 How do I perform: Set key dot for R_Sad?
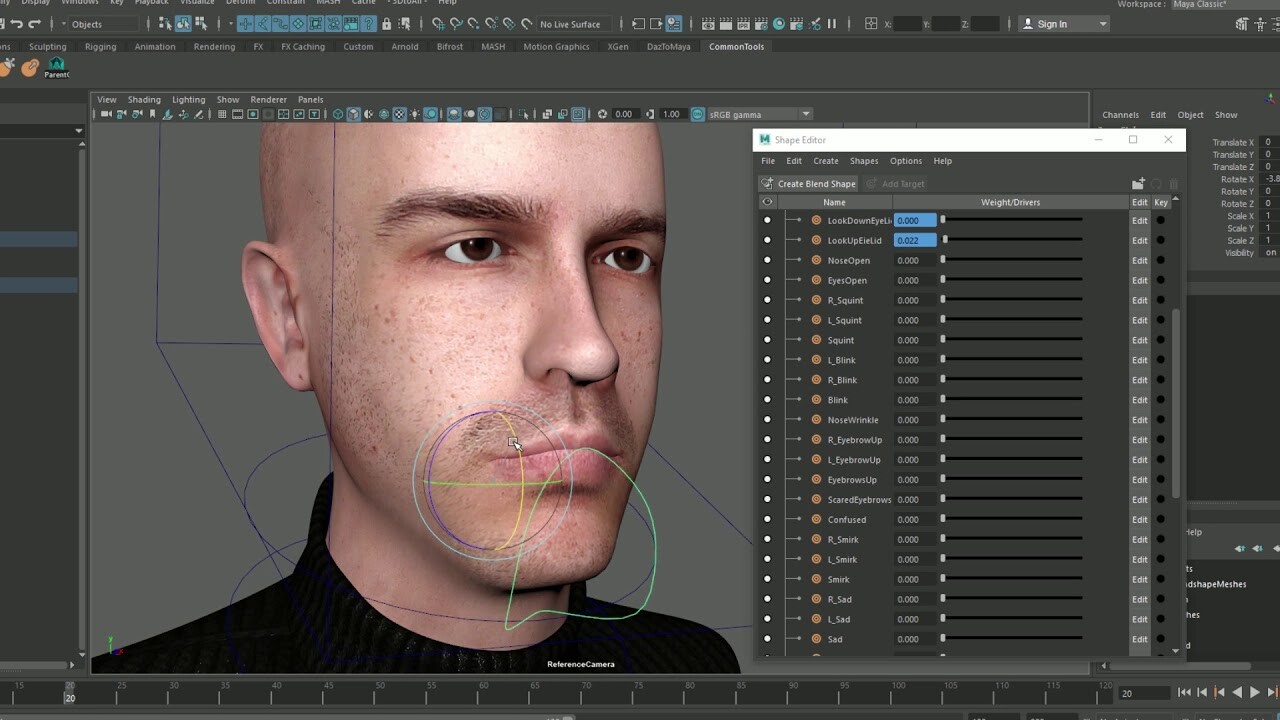pos(1161,600)
